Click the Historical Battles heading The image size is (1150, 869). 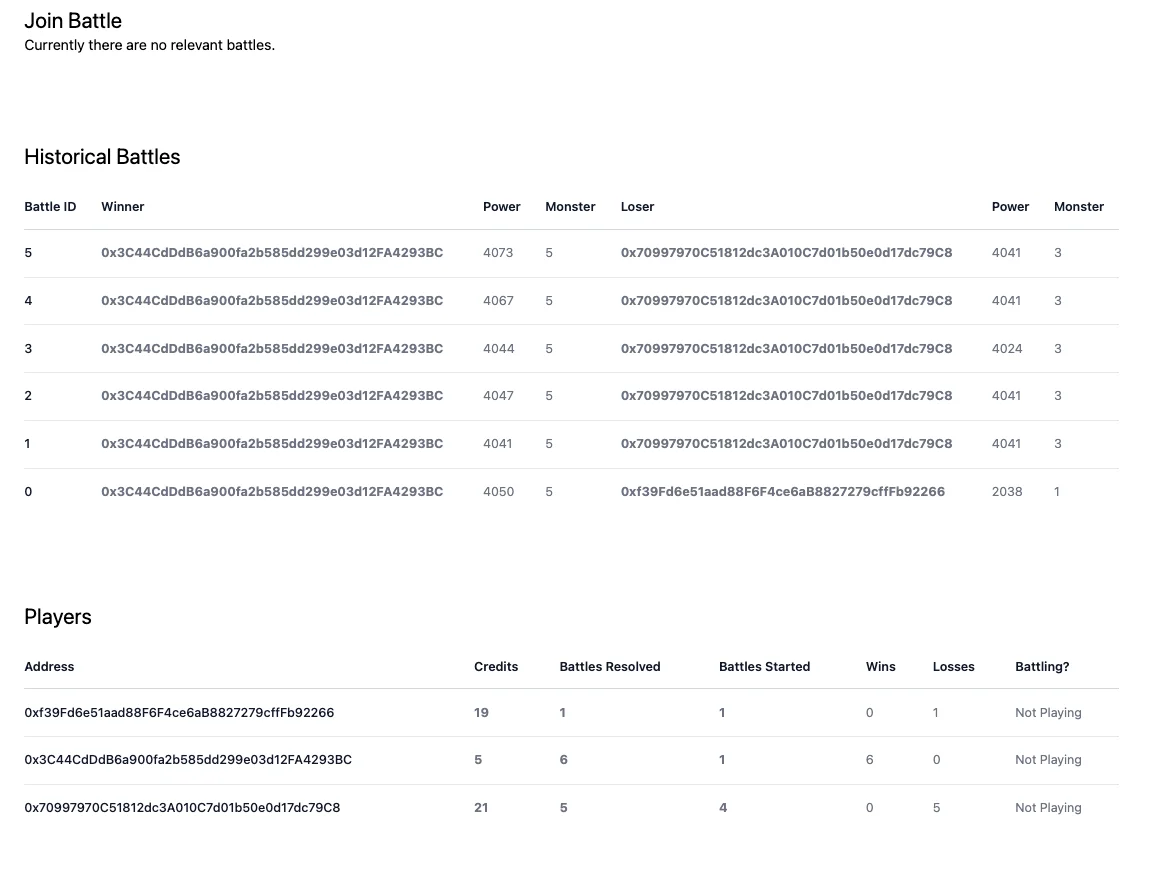tap(102, 157)
